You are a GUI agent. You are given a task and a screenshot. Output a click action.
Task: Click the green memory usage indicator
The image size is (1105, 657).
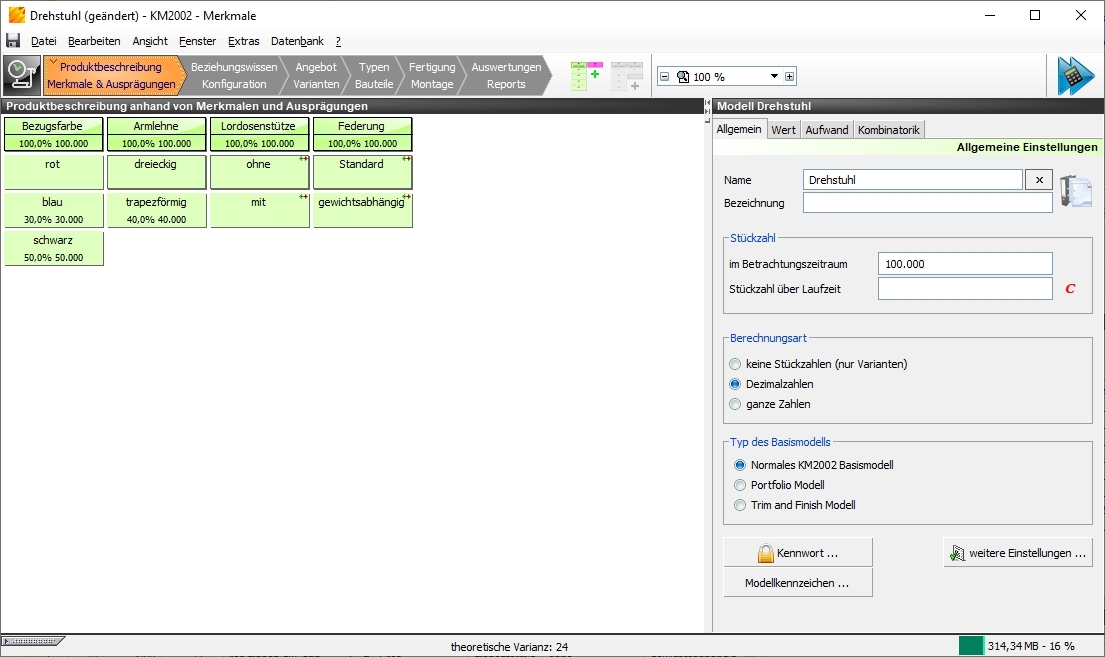(x=970, y=646)
